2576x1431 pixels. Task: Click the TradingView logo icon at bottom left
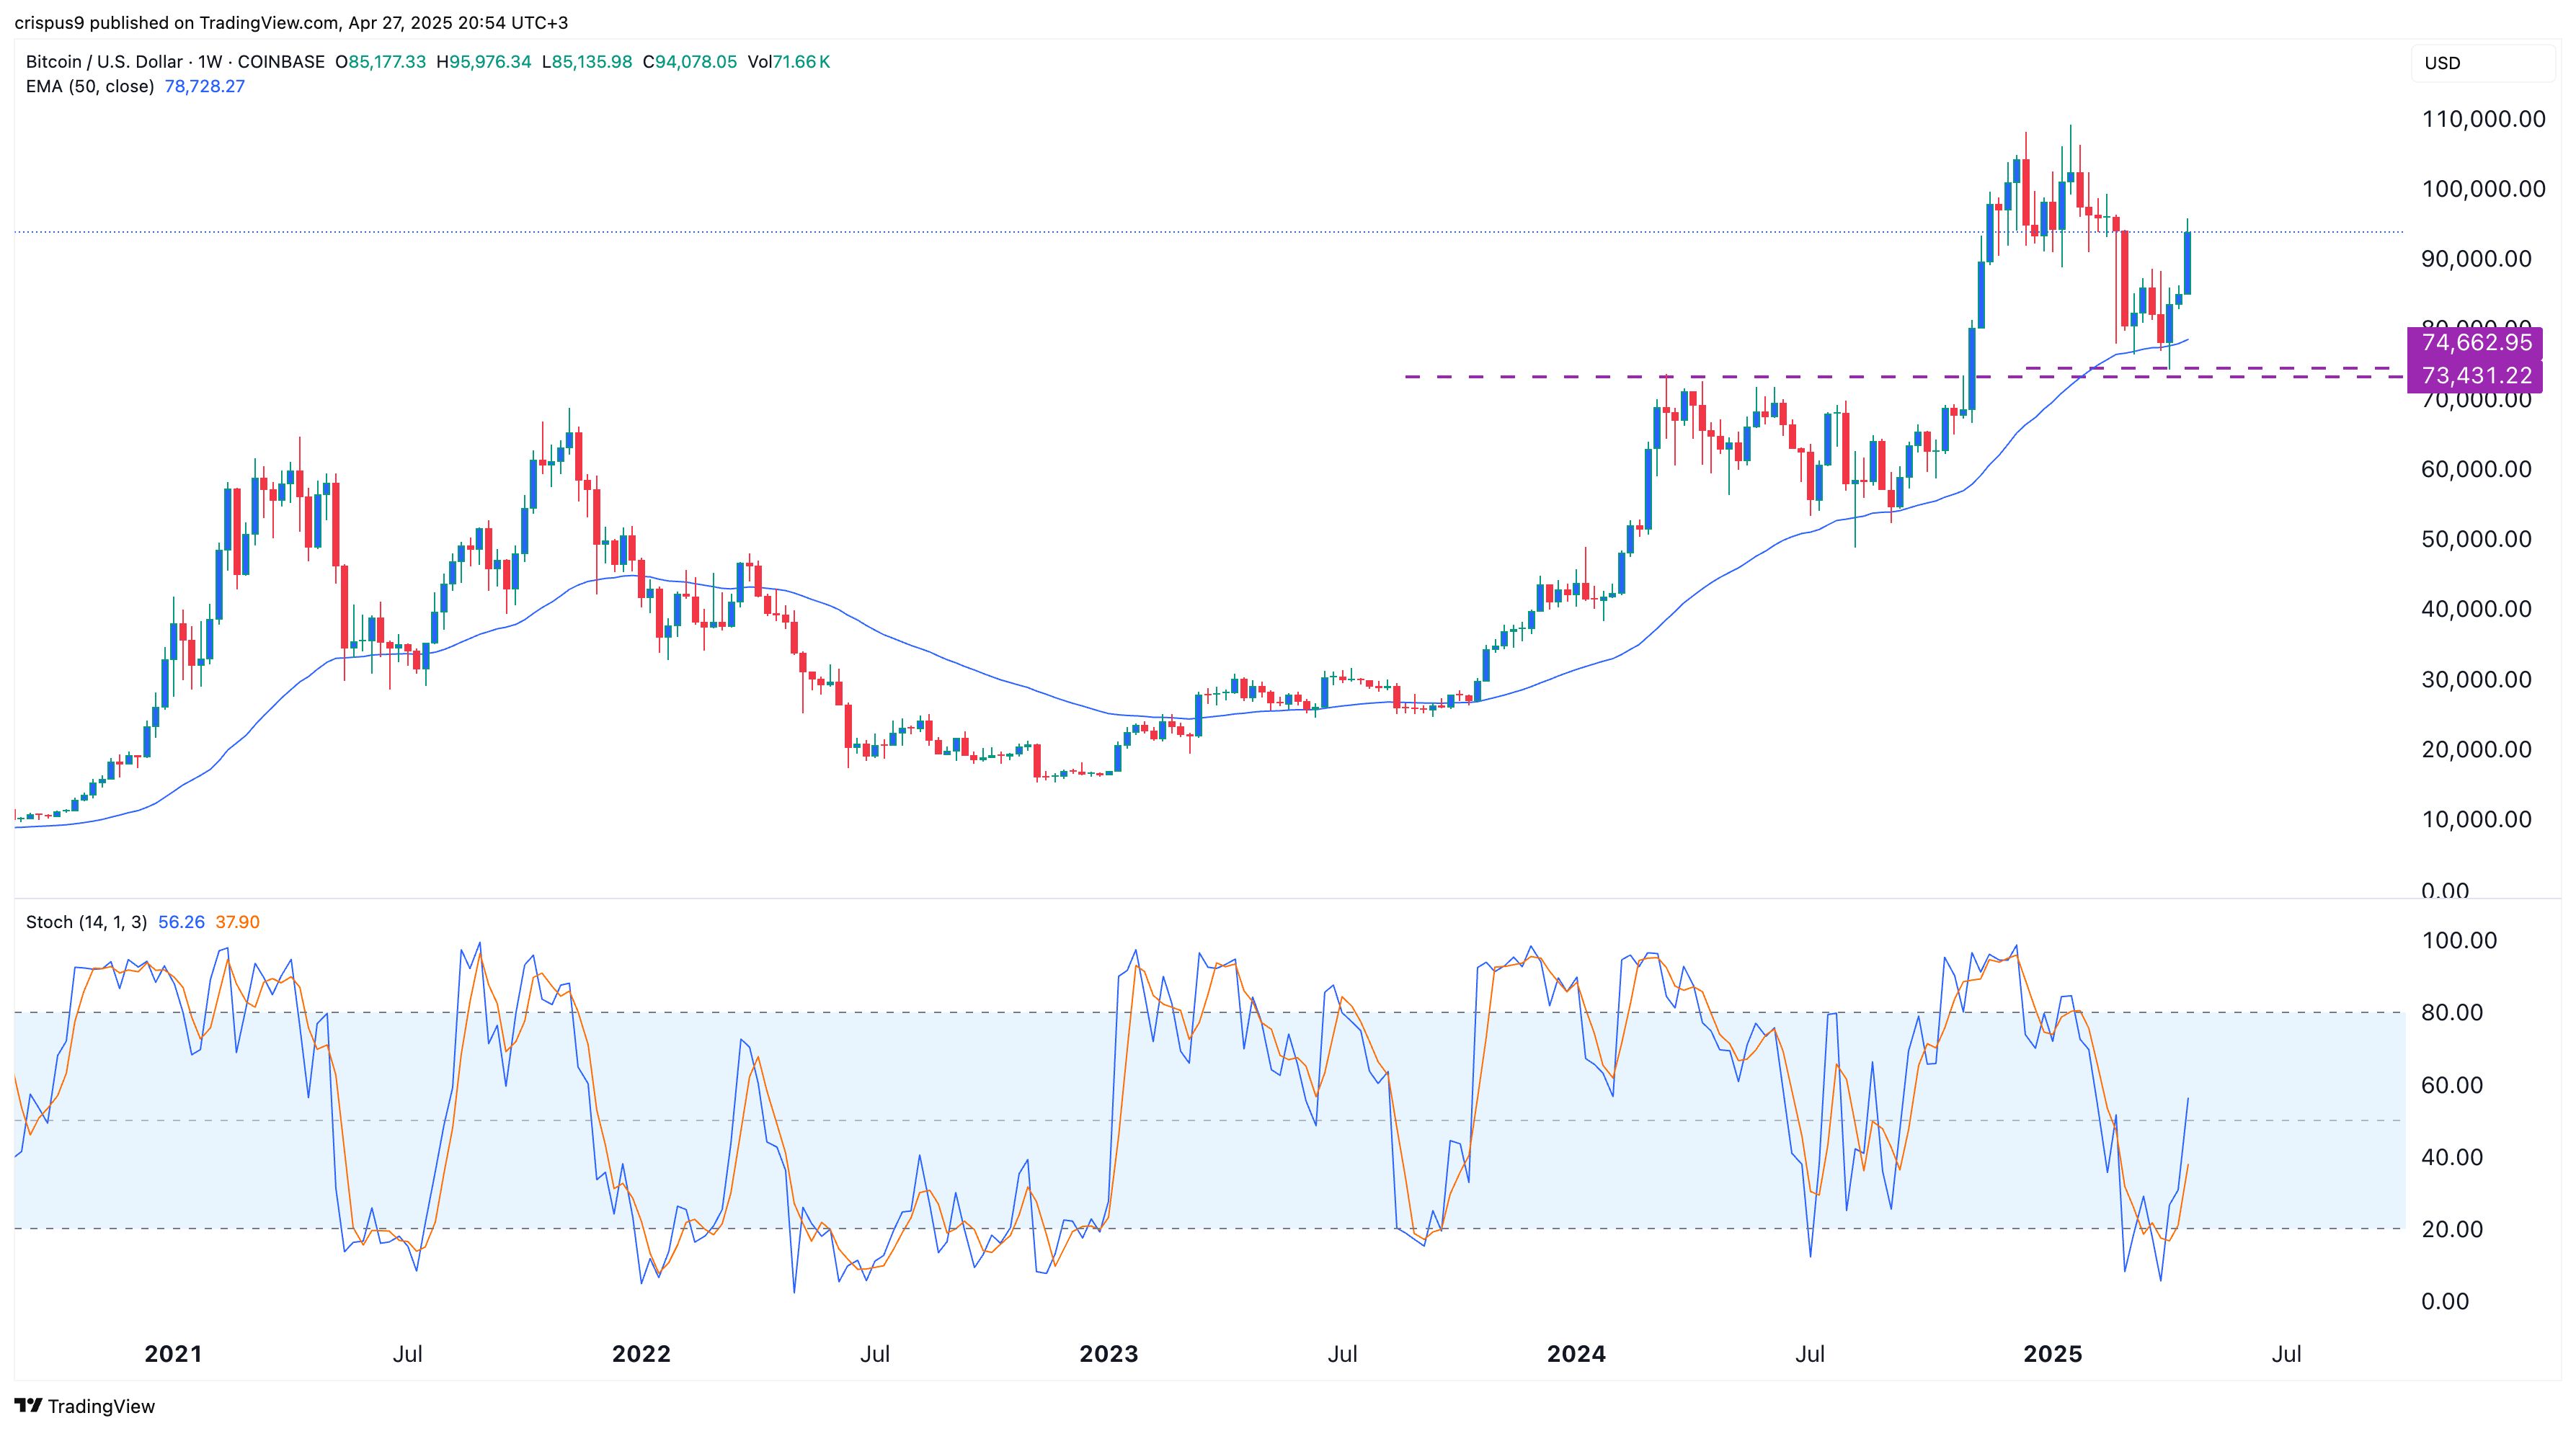click(x=28, y=1405)
